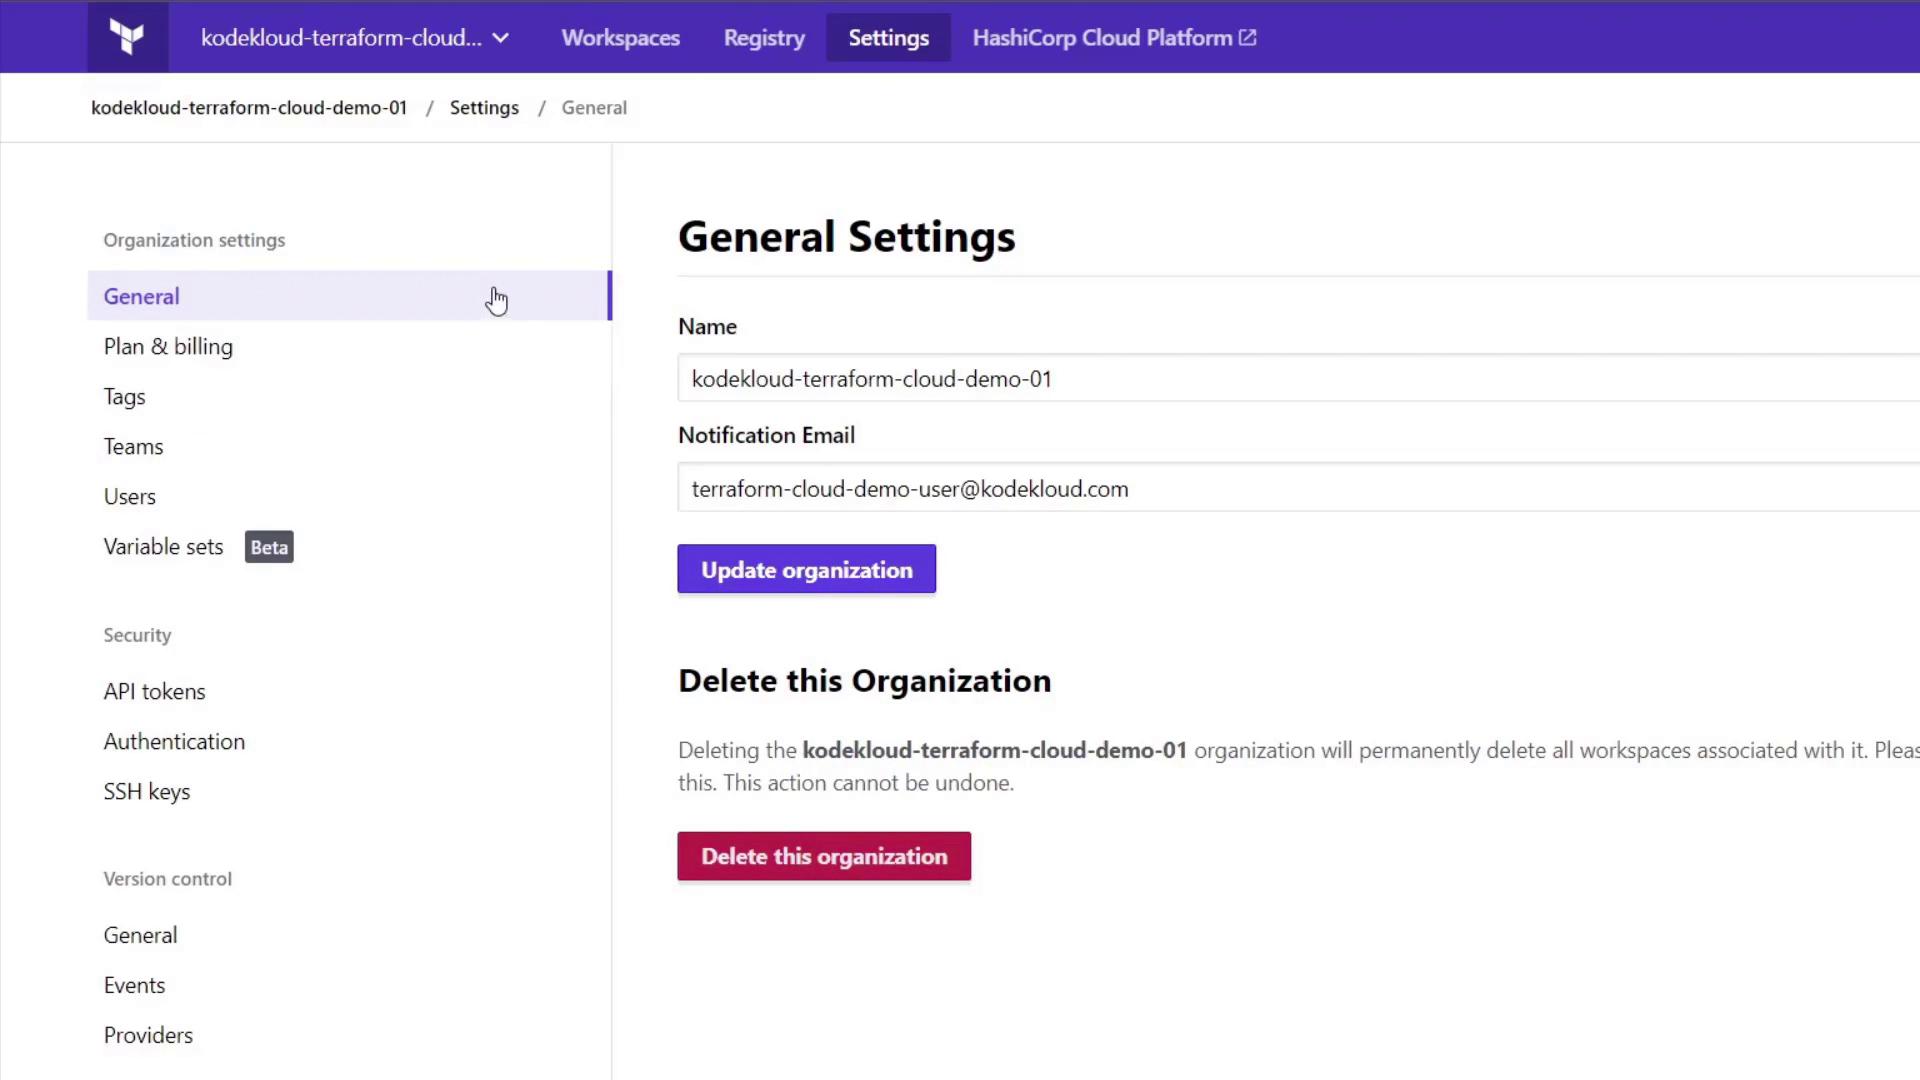This screenshot has width=1920, height=1080.
Task: Go to Authentication settings
Action: pos(174,742)
